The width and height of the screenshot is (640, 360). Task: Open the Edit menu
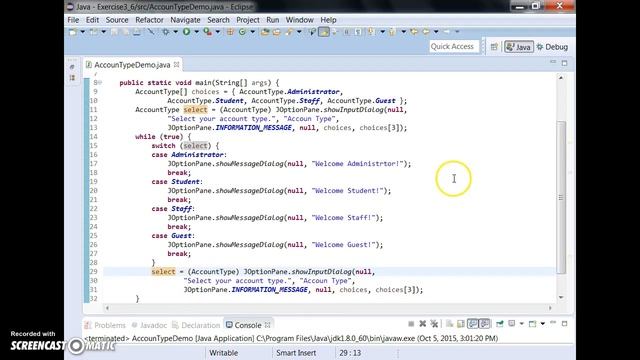coord(92,20)
